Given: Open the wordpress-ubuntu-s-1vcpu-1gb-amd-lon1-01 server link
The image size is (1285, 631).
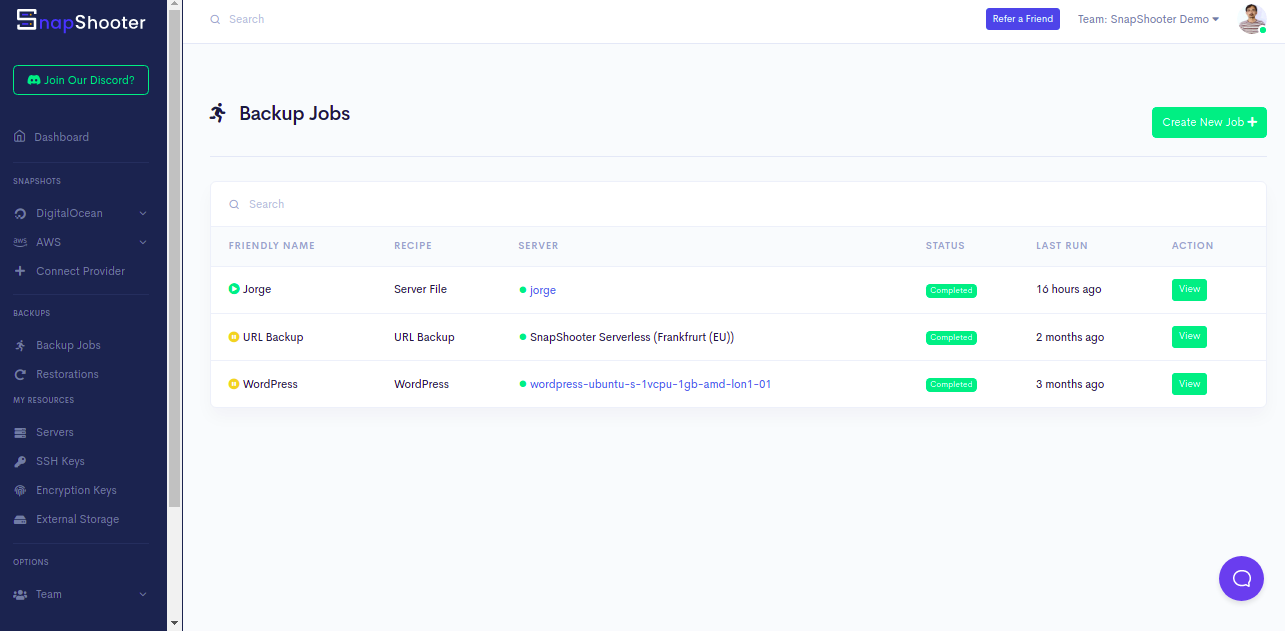Looking at the screenshot, I should [x=650, y=384].
